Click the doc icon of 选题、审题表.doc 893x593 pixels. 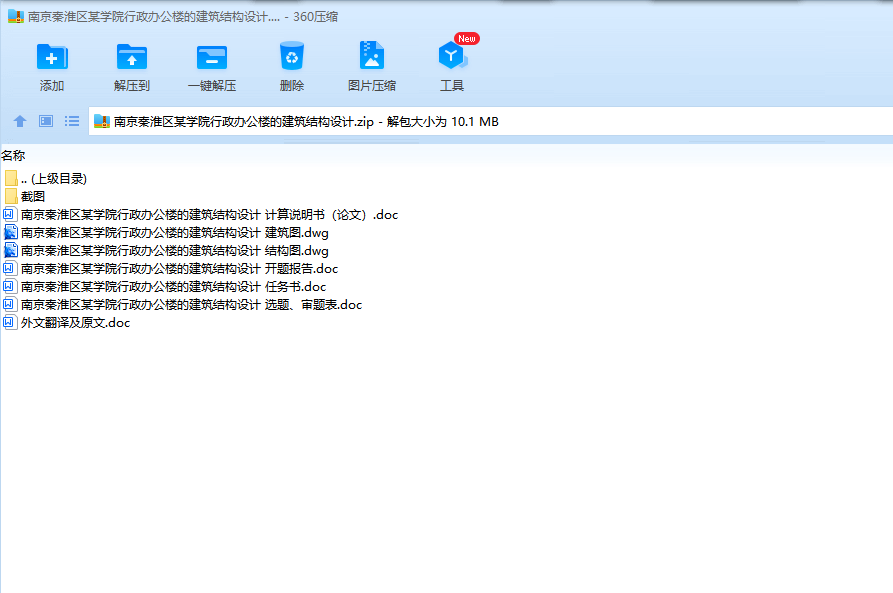click(x=10, y=305)
